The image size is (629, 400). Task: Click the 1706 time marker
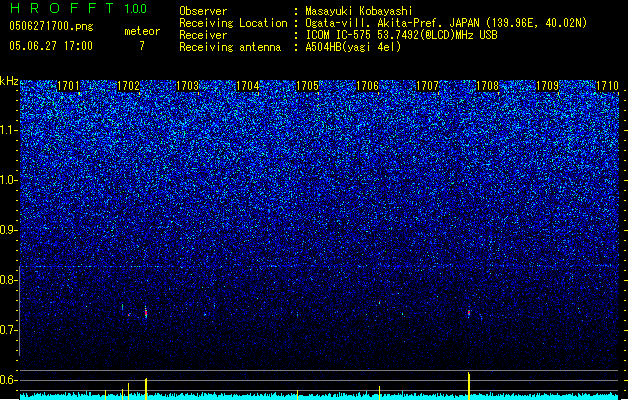point(367,86)
